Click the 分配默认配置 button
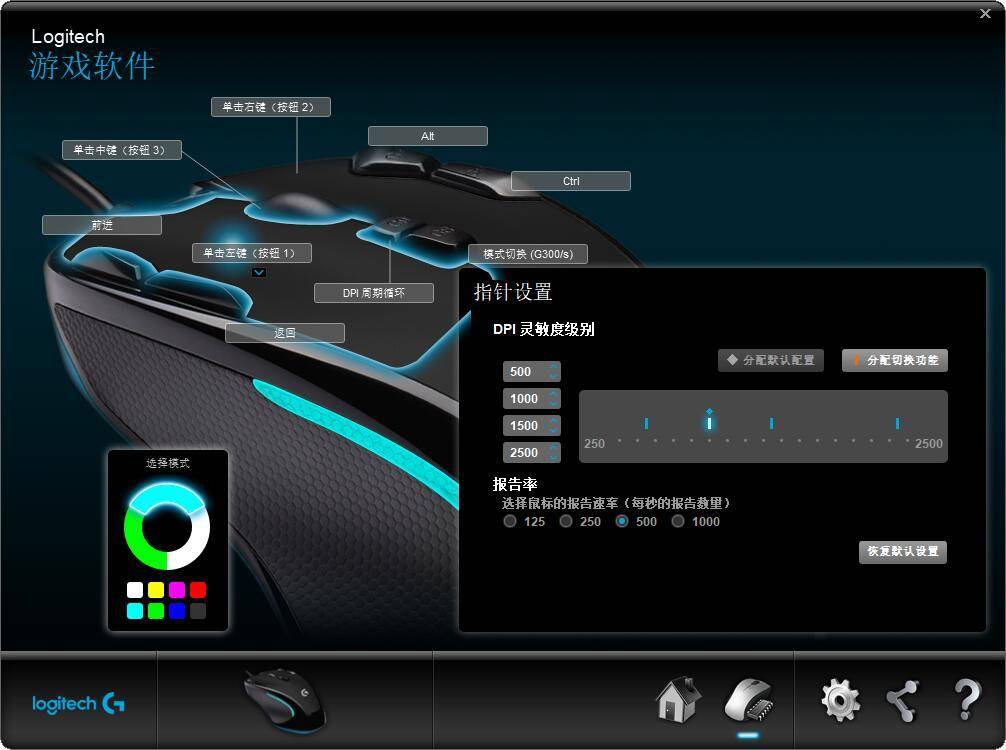The image size is (1006, 750). click(771, 360)
